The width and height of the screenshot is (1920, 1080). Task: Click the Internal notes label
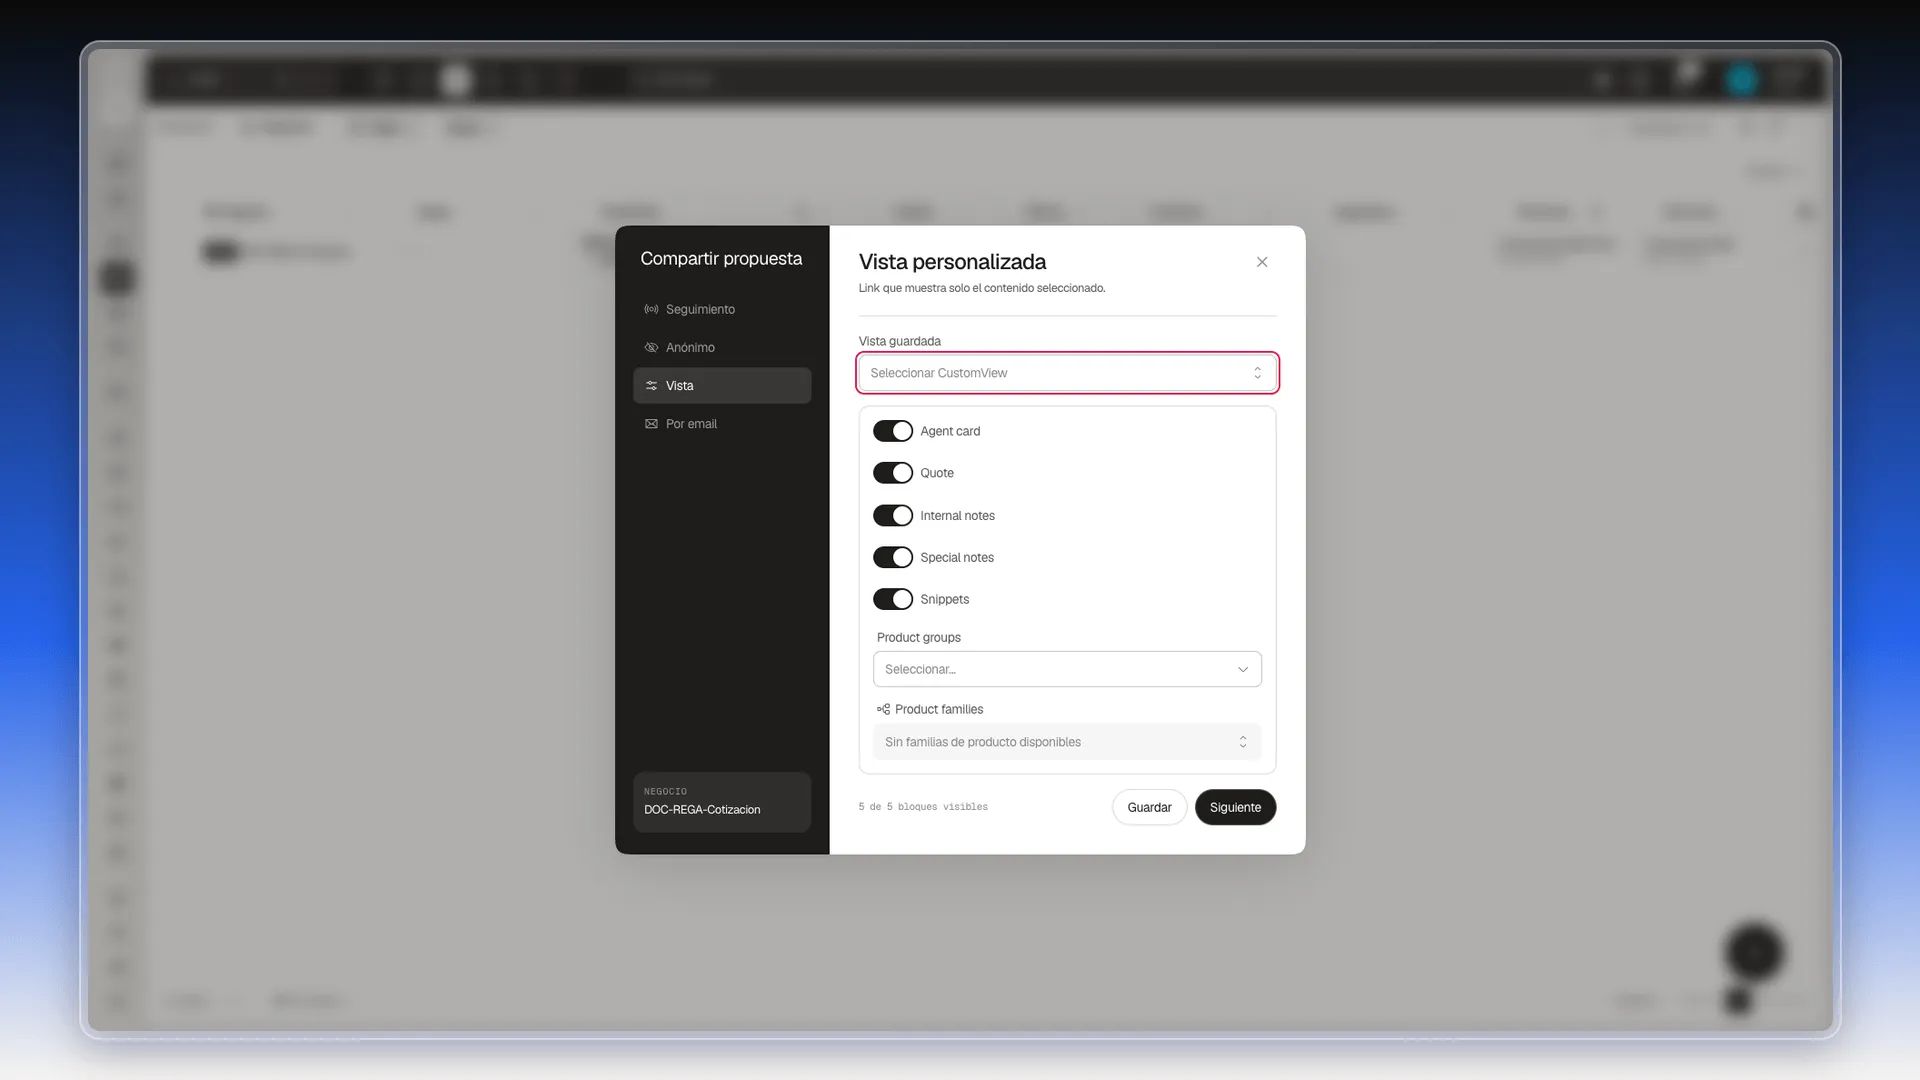(957, 516)
